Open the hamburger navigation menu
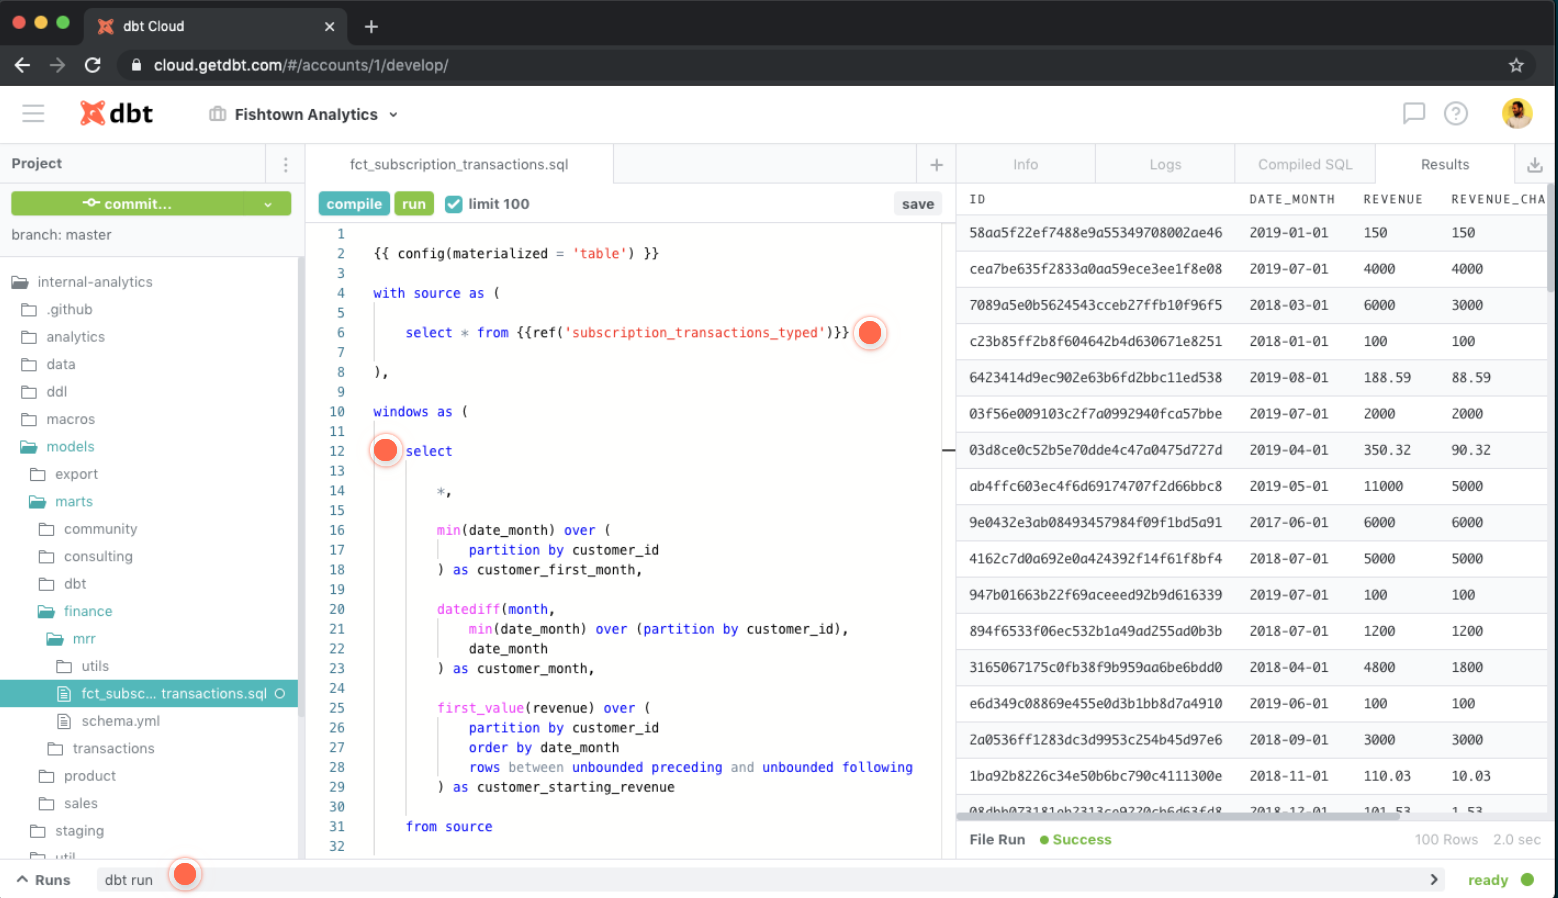The image size is (1558, 898). pos(33,114)
